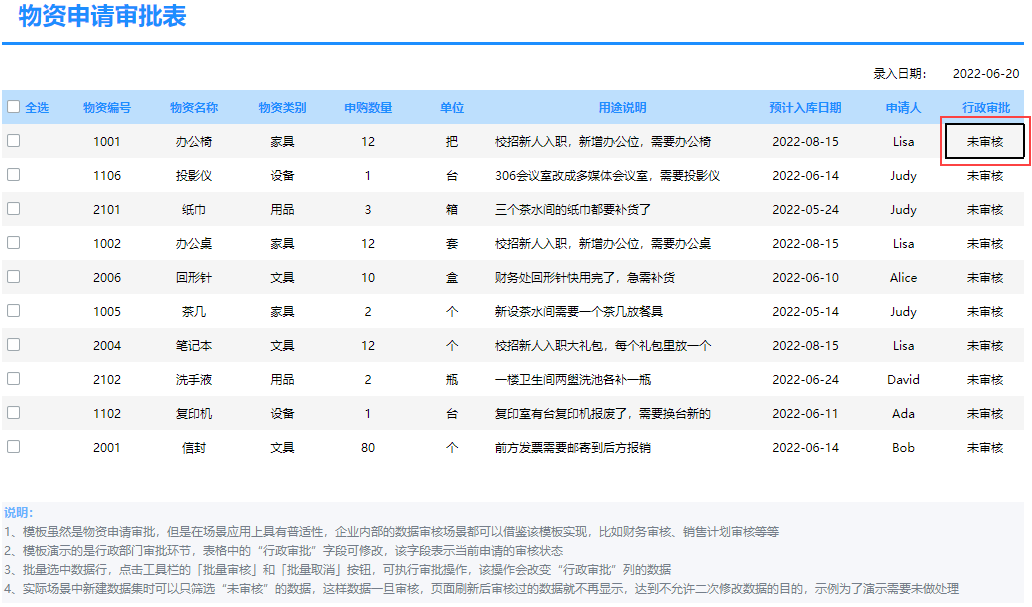Click the date 2022-06-10 cell
The image size is (1032, 607).
coord(805,278)
